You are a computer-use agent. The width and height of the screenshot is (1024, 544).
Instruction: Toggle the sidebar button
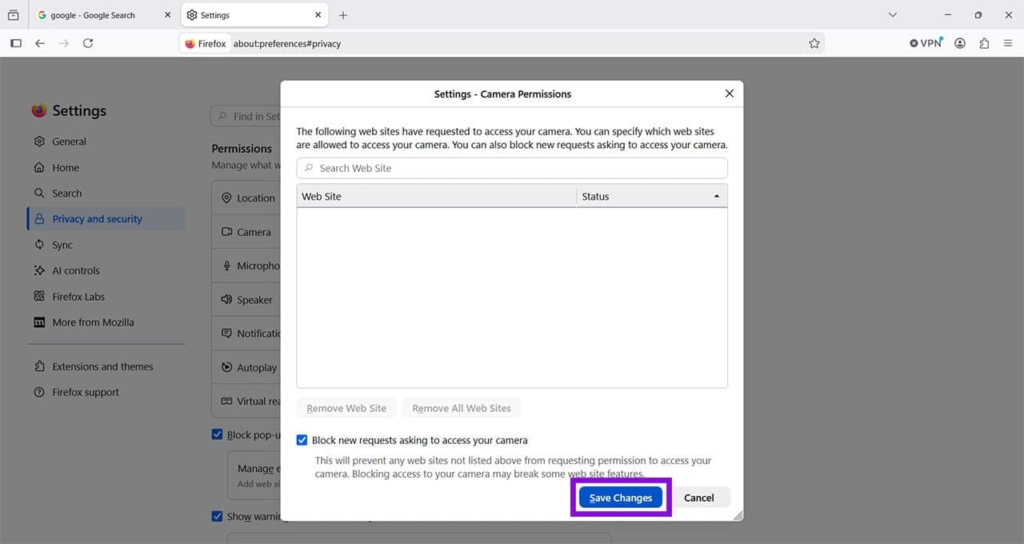coord(16,43)
